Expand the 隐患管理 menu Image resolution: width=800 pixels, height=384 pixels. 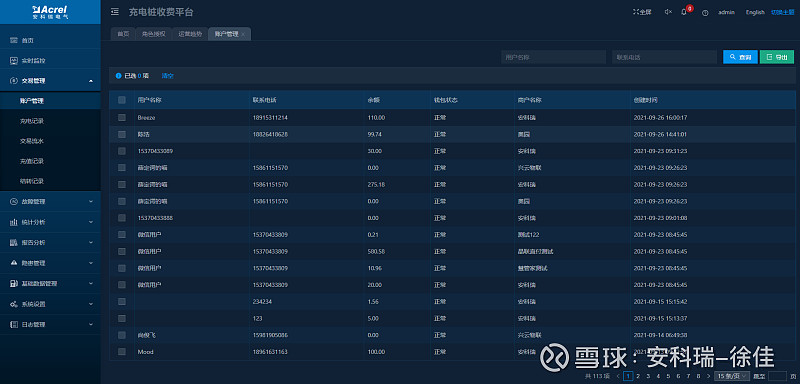point(91,263)
